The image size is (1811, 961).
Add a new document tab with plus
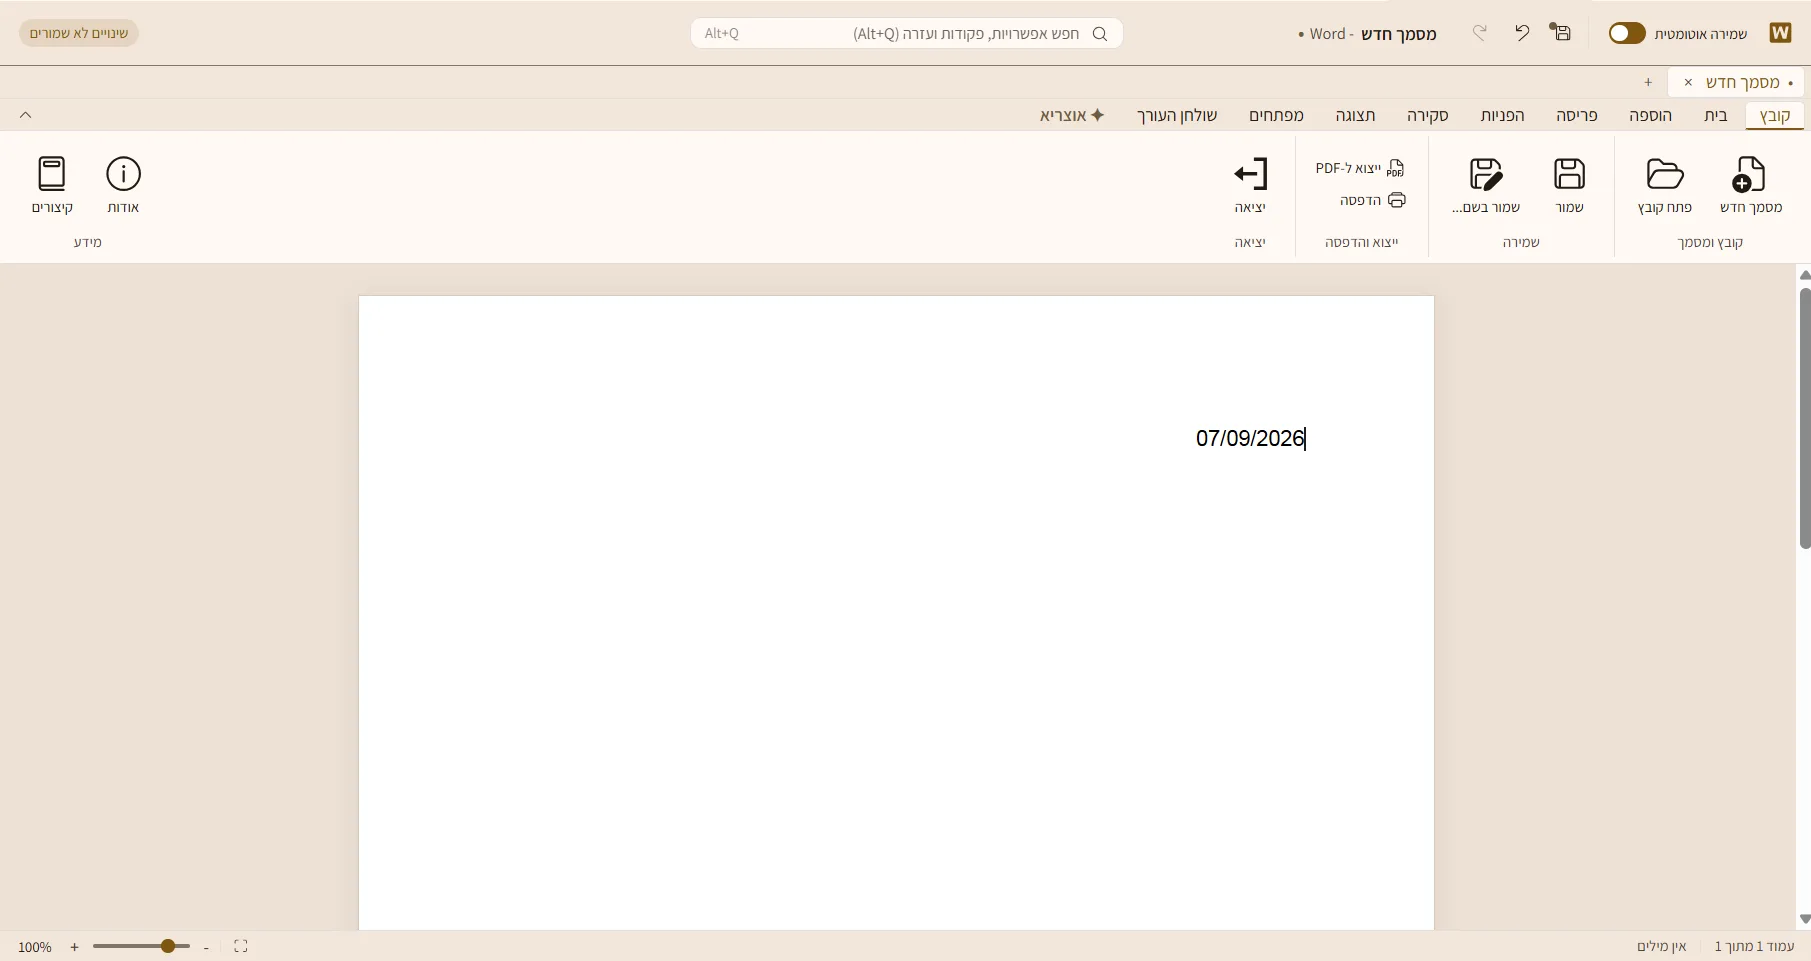click(1648, 82)
